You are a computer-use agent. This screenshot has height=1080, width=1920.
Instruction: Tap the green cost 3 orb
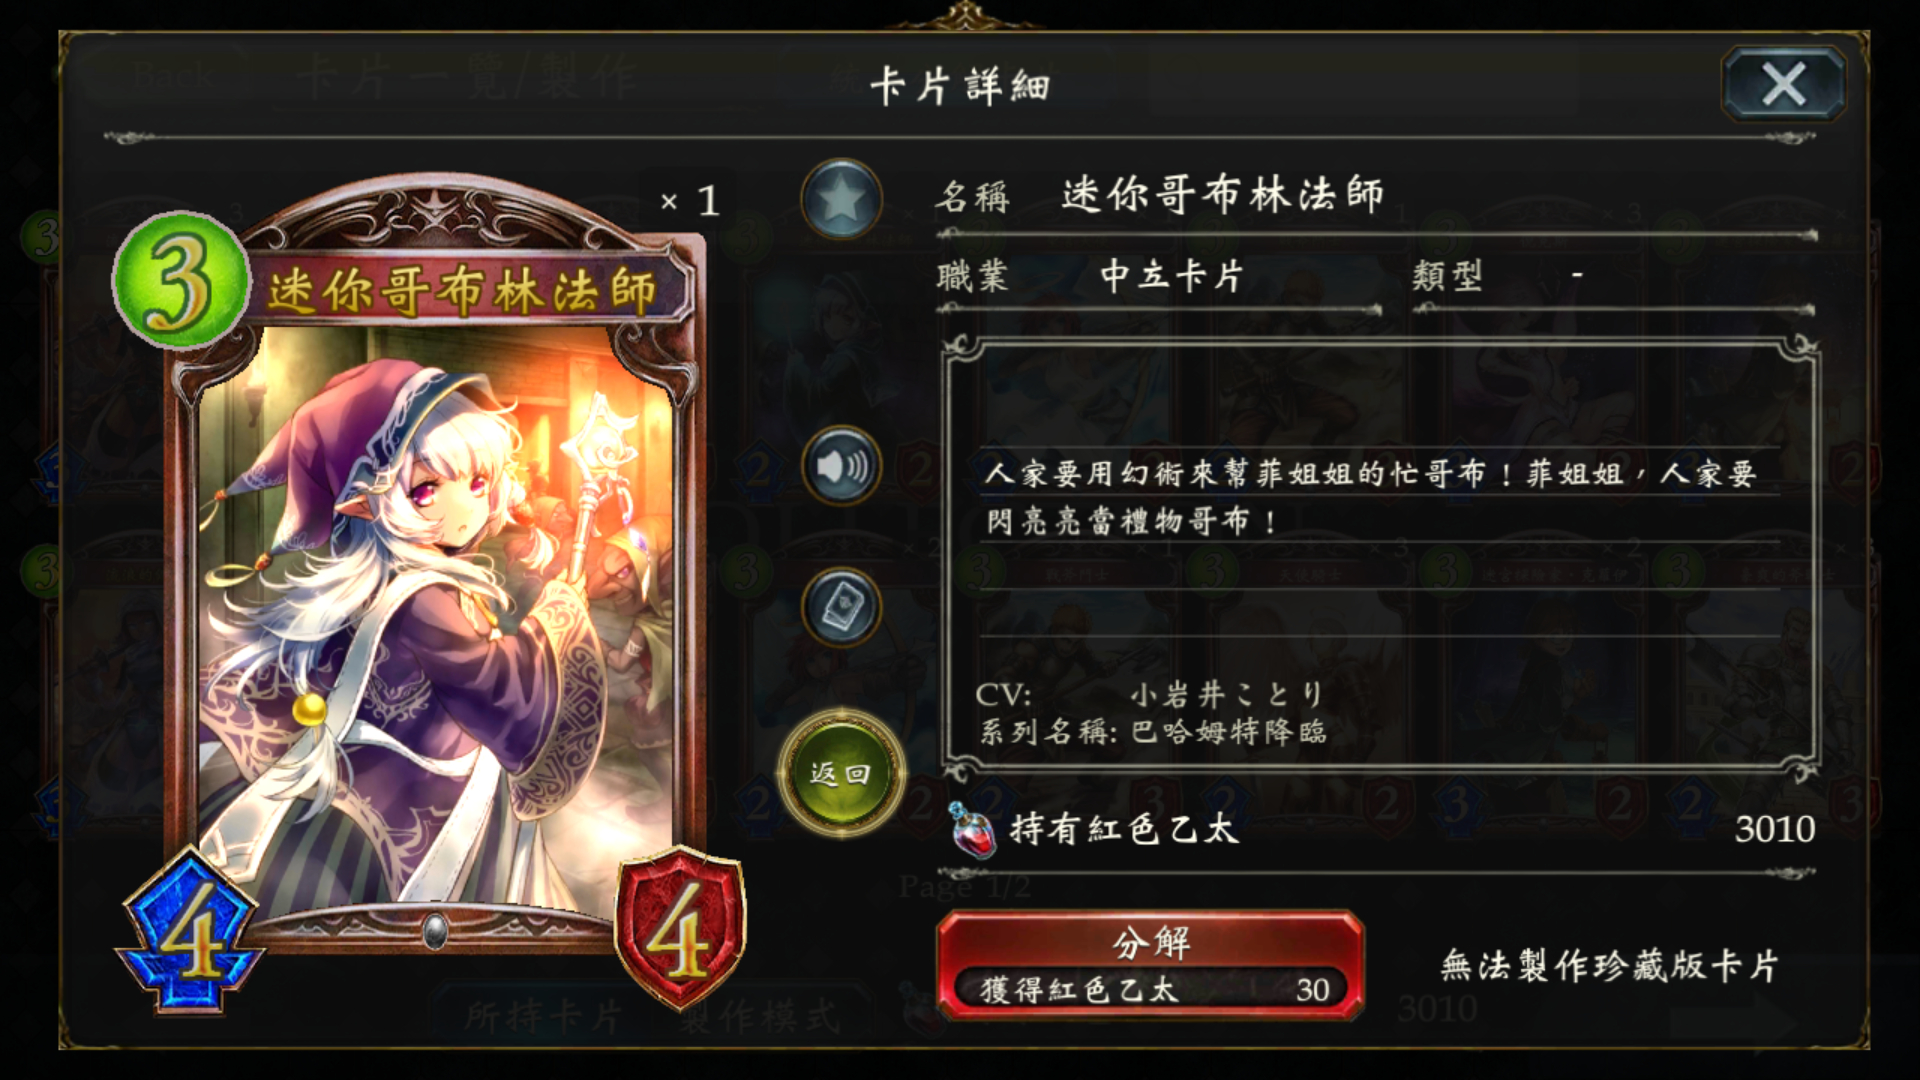coord(180,280)
